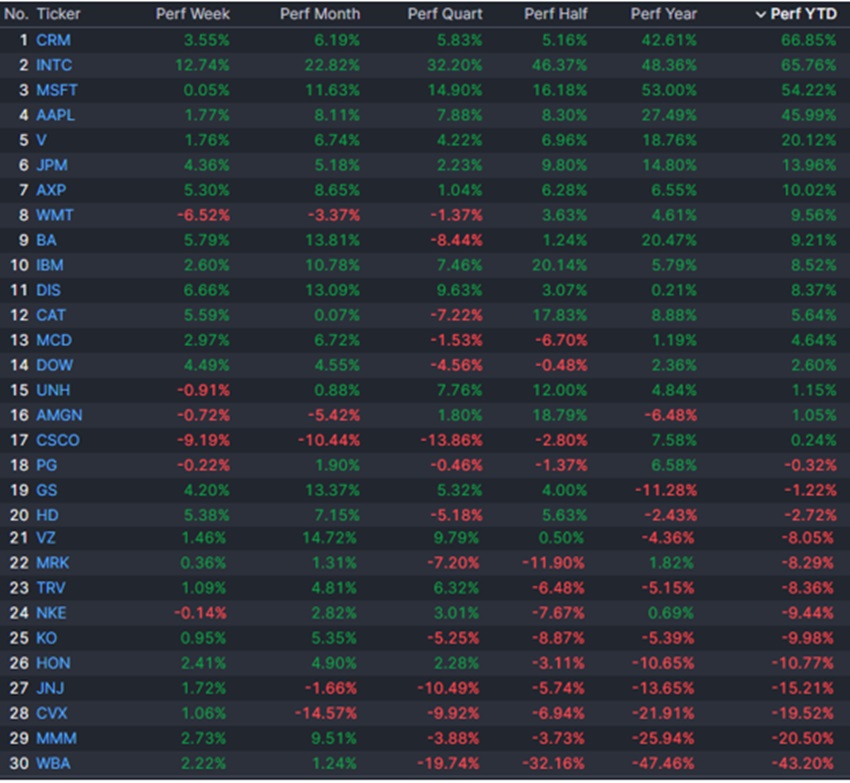Sort by the Perf Week column header
This screenshot has height=783, width=850.
pos(192,14)
